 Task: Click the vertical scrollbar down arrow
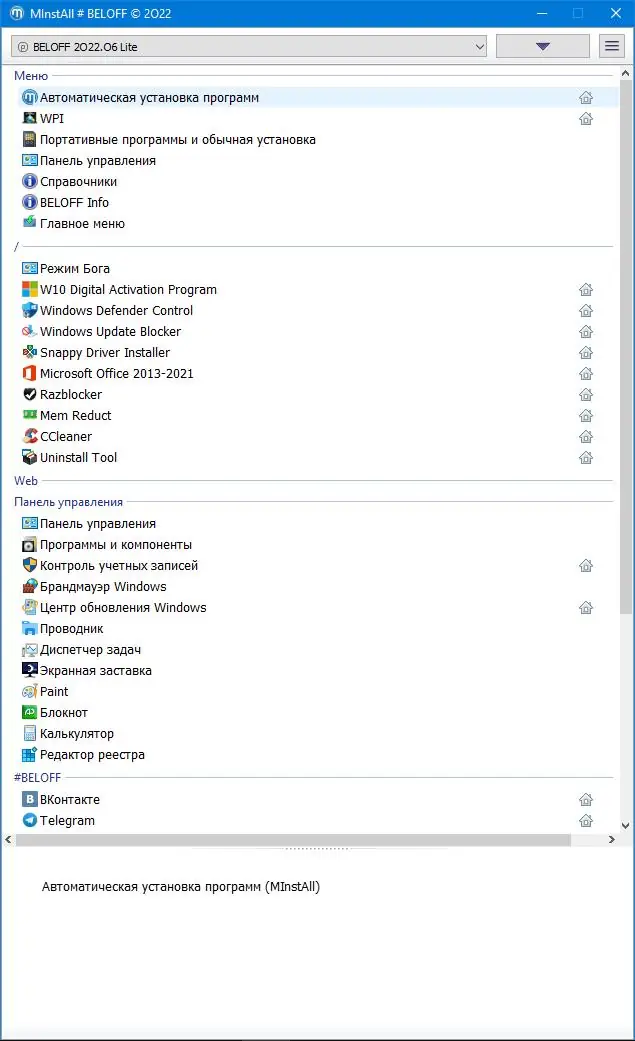click(x=625, y=825)
